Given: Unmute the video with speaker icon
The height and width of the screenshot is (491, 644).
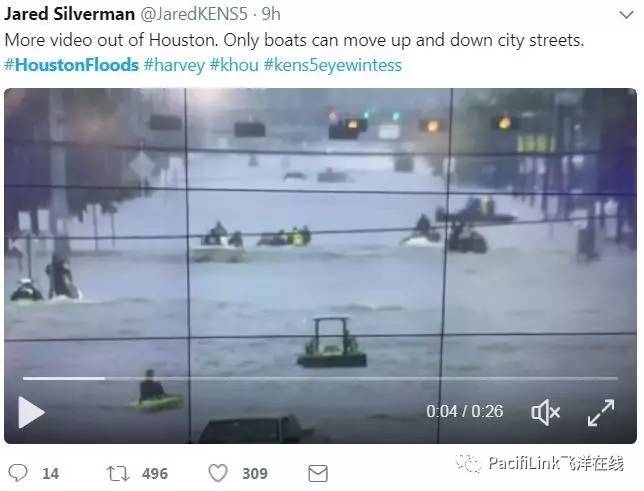Looking at the screenshot, I should 545,412.
